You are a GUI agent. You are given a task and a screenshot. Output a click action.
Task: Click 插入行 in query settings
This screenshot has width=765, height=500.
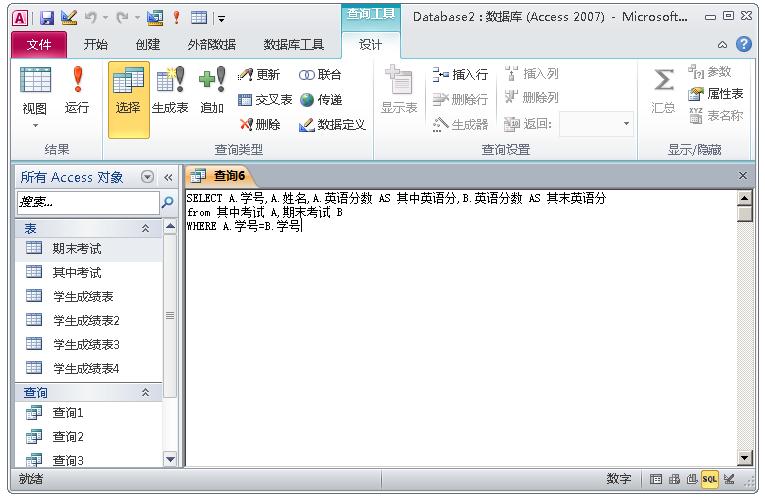(x=460, y=75)
